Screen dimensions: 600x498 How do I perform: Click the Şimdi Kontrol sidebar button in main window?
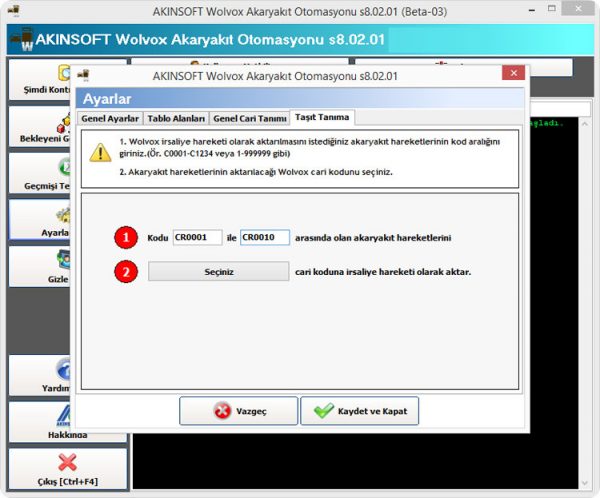pyautogui.click(x=40, y=79)
